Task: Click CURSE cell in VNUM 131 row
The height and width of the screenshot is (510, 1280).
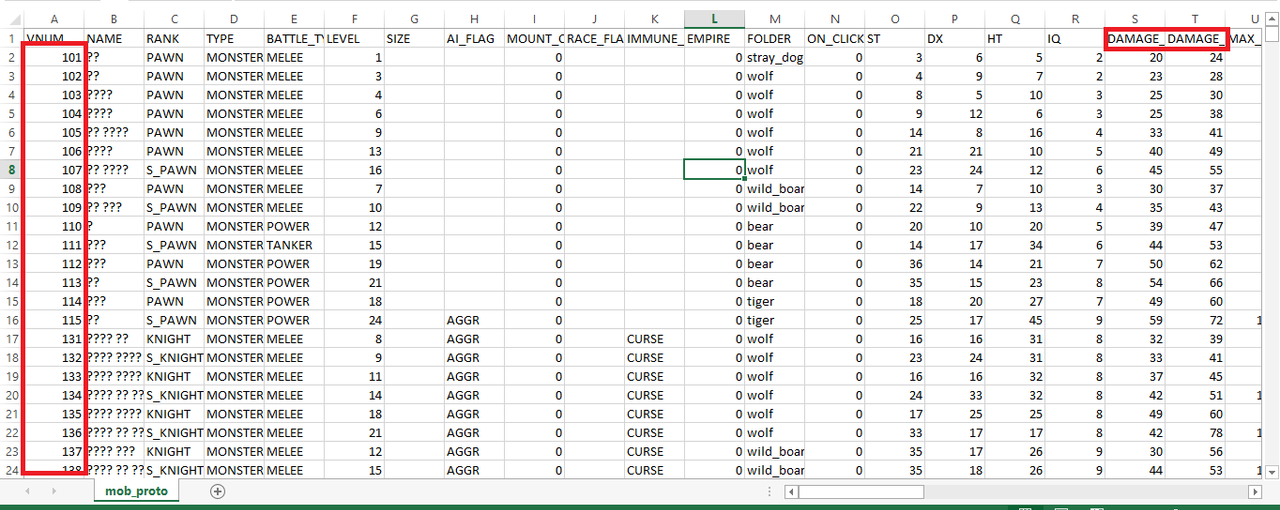Action: click(654, 339)
